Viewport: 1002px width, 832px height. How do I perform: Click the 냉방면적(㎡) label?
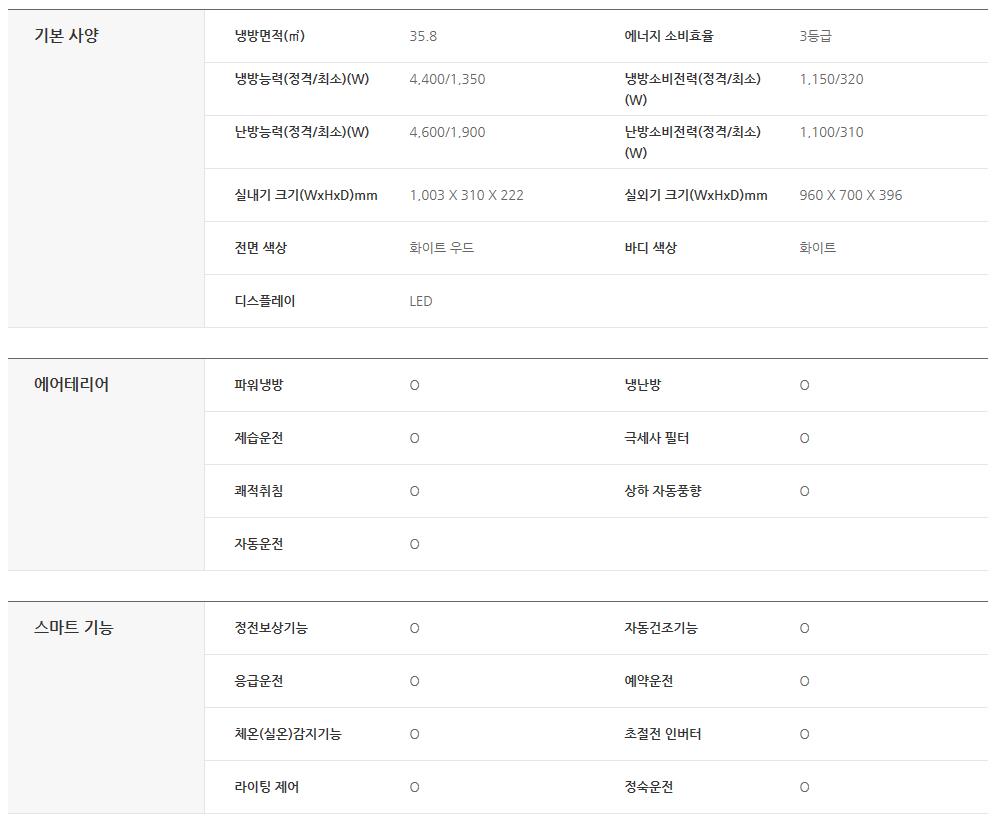[x=270, y=36]
